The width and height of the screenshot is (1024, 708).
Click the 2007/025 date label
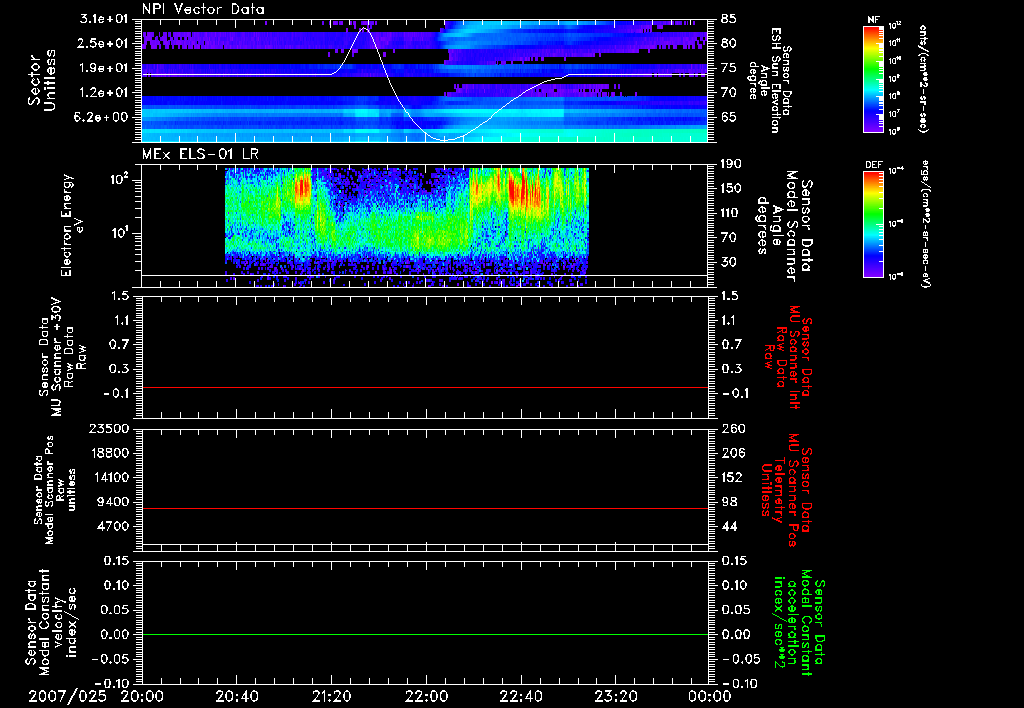[x=67, y=696]
